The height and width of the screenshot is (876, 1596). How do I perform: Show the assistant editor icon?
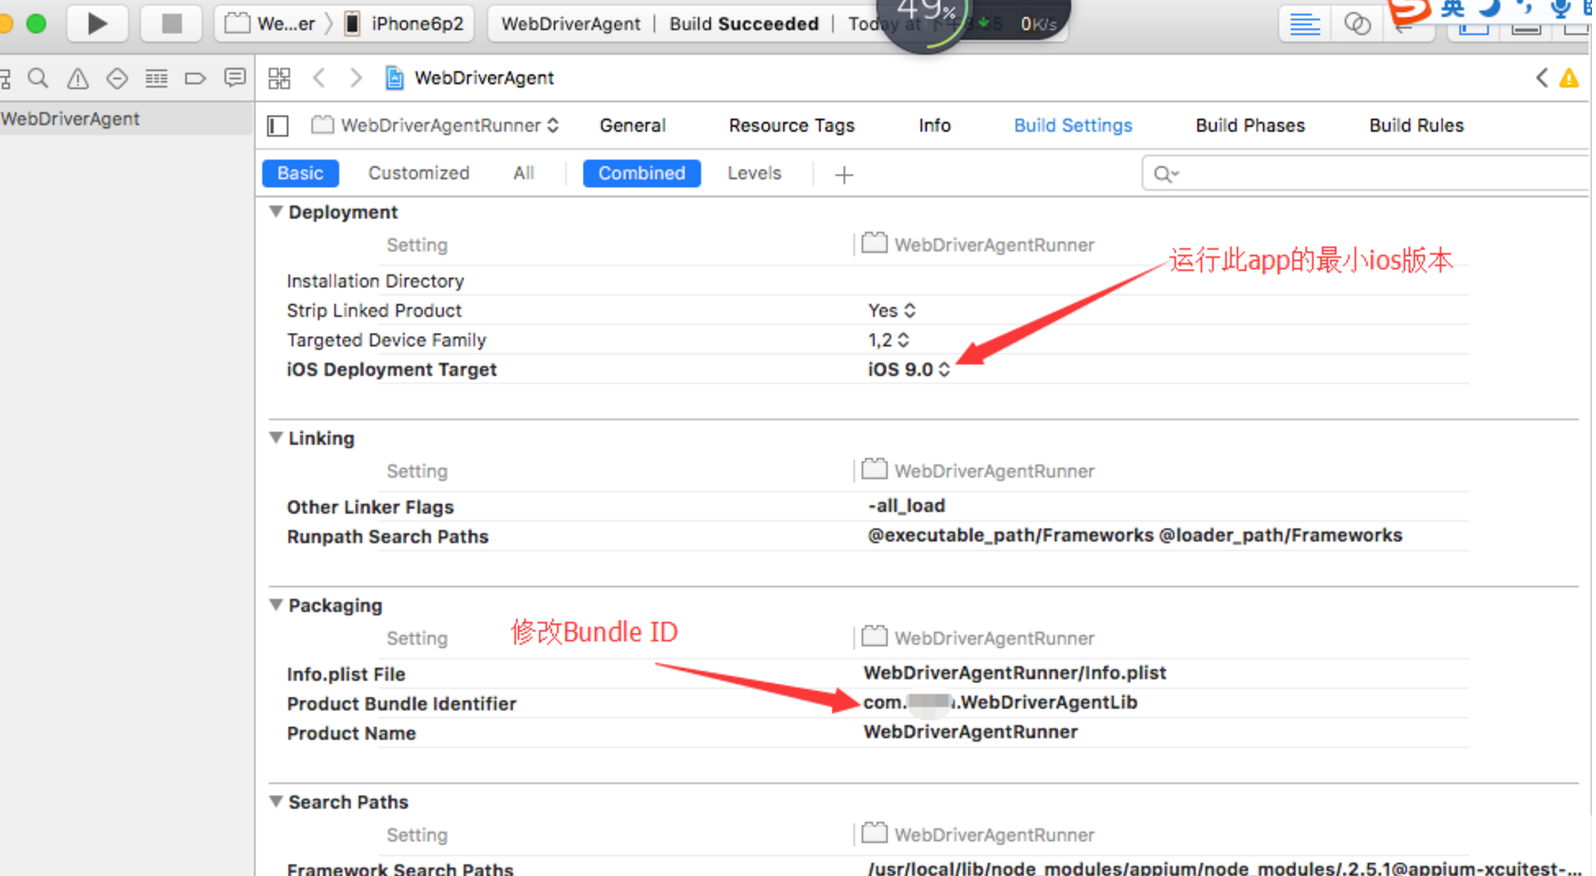pyautogui.click(x=1357, y=24)
